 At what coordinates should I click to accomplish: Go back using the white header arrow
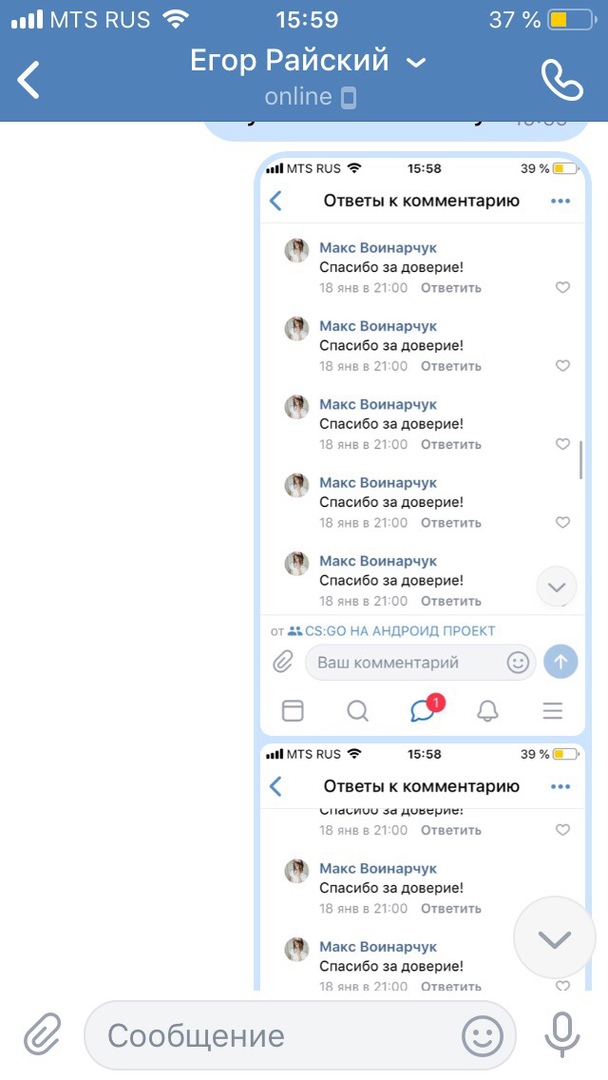tap(29, 79)
